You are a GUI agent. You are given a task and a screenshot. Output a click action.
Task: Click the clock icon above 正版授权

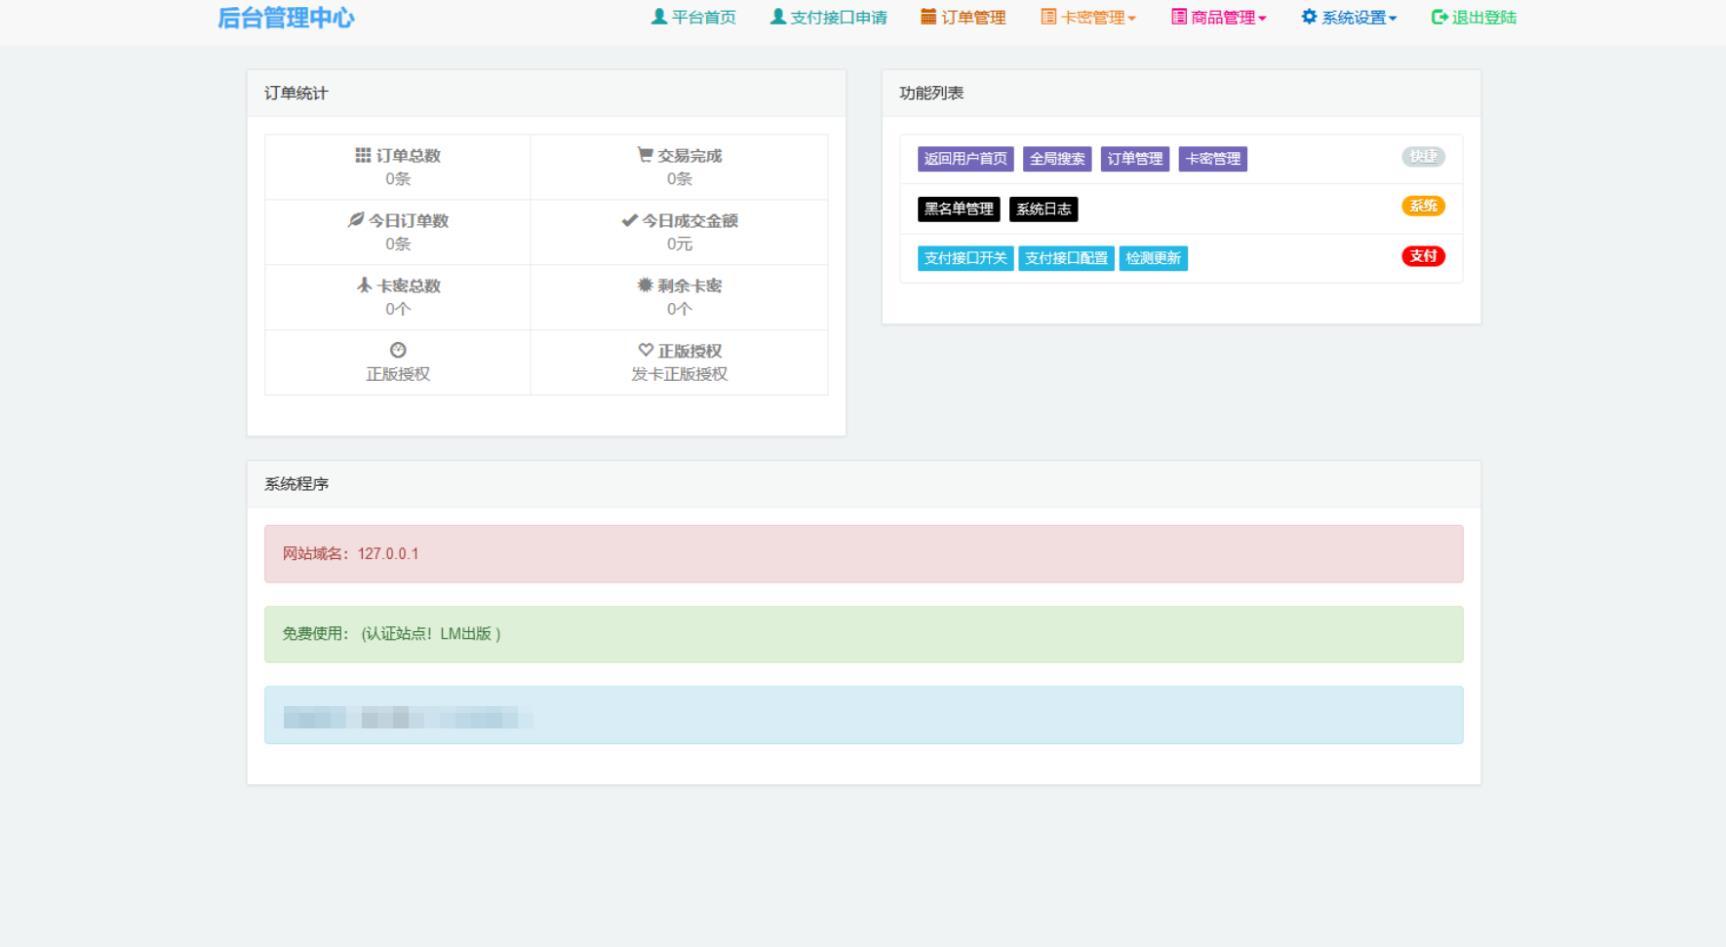click(398, 350)
